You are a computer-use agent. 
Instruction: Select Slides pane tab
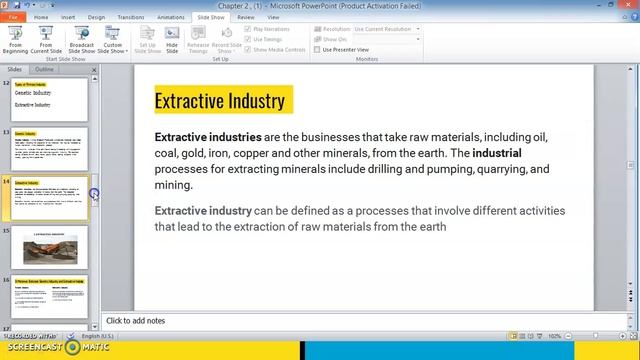click(x=14, y=69)
